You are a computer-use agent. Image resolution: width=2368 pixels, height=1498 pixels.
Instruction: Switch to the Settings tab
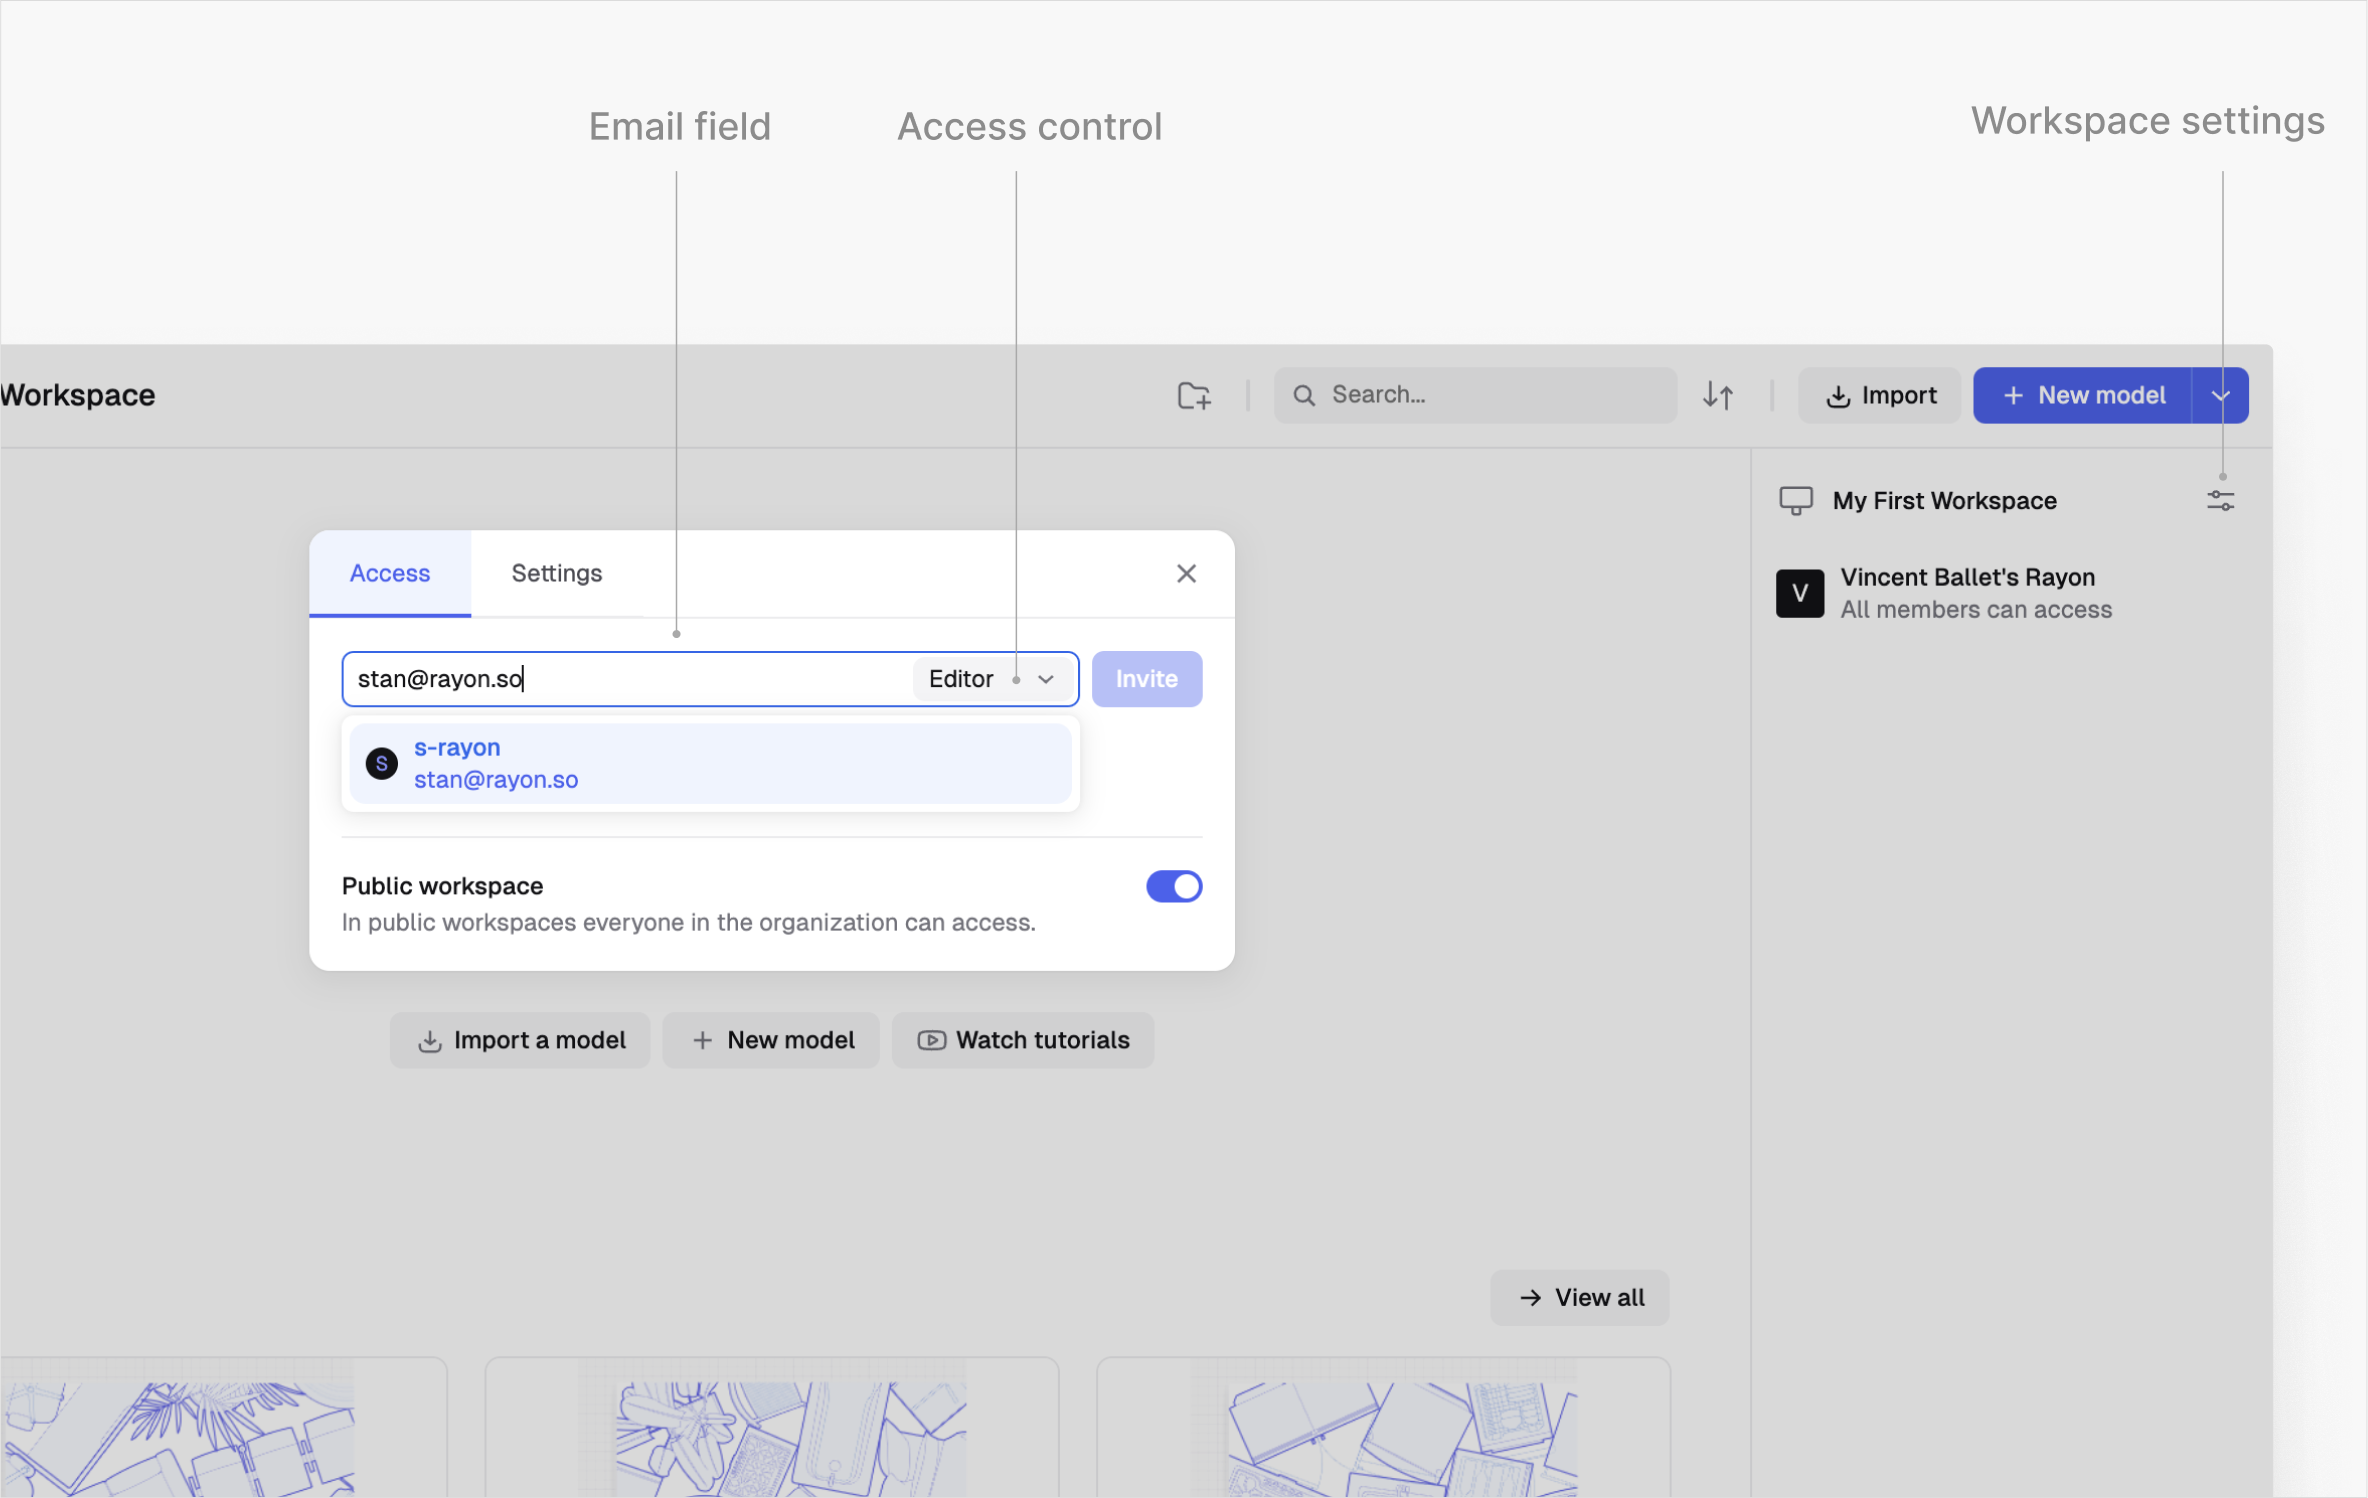pos(556,573)
